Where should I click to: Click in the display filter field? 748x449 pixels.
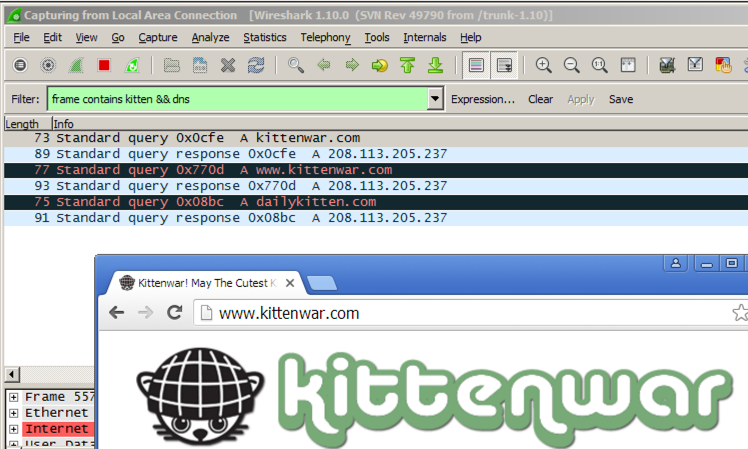pos(237,99)
